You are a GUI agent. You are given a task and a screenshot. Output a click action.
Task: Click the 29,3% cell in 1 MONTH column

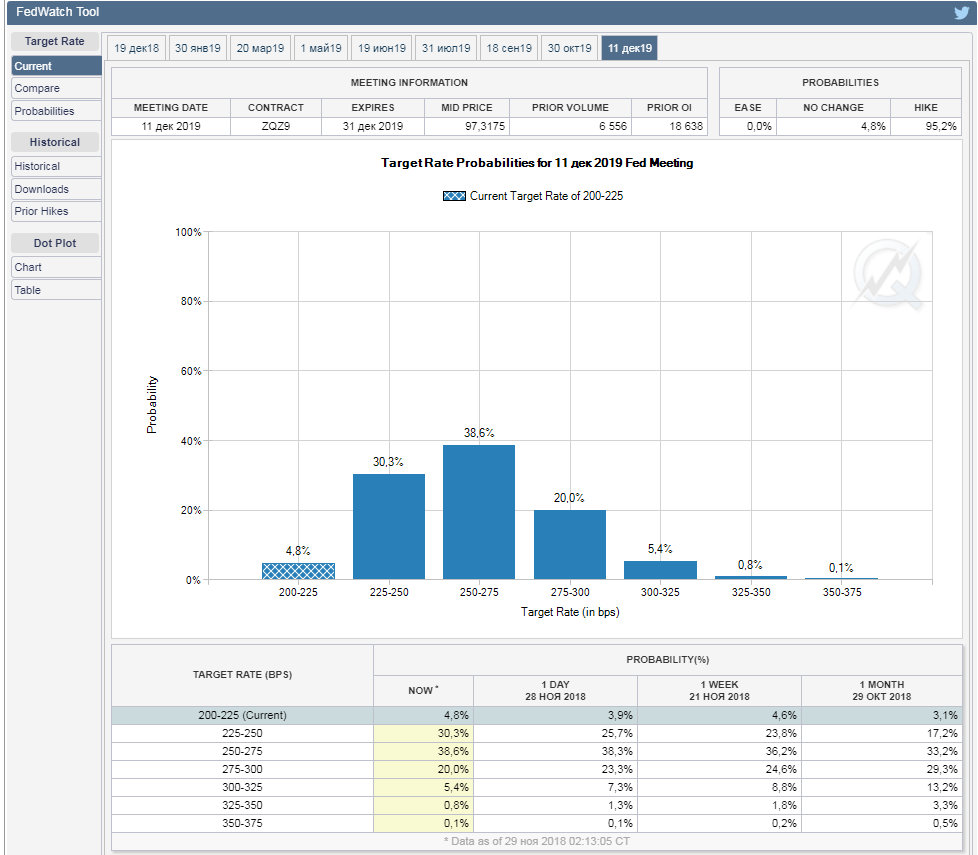[881, 770]
